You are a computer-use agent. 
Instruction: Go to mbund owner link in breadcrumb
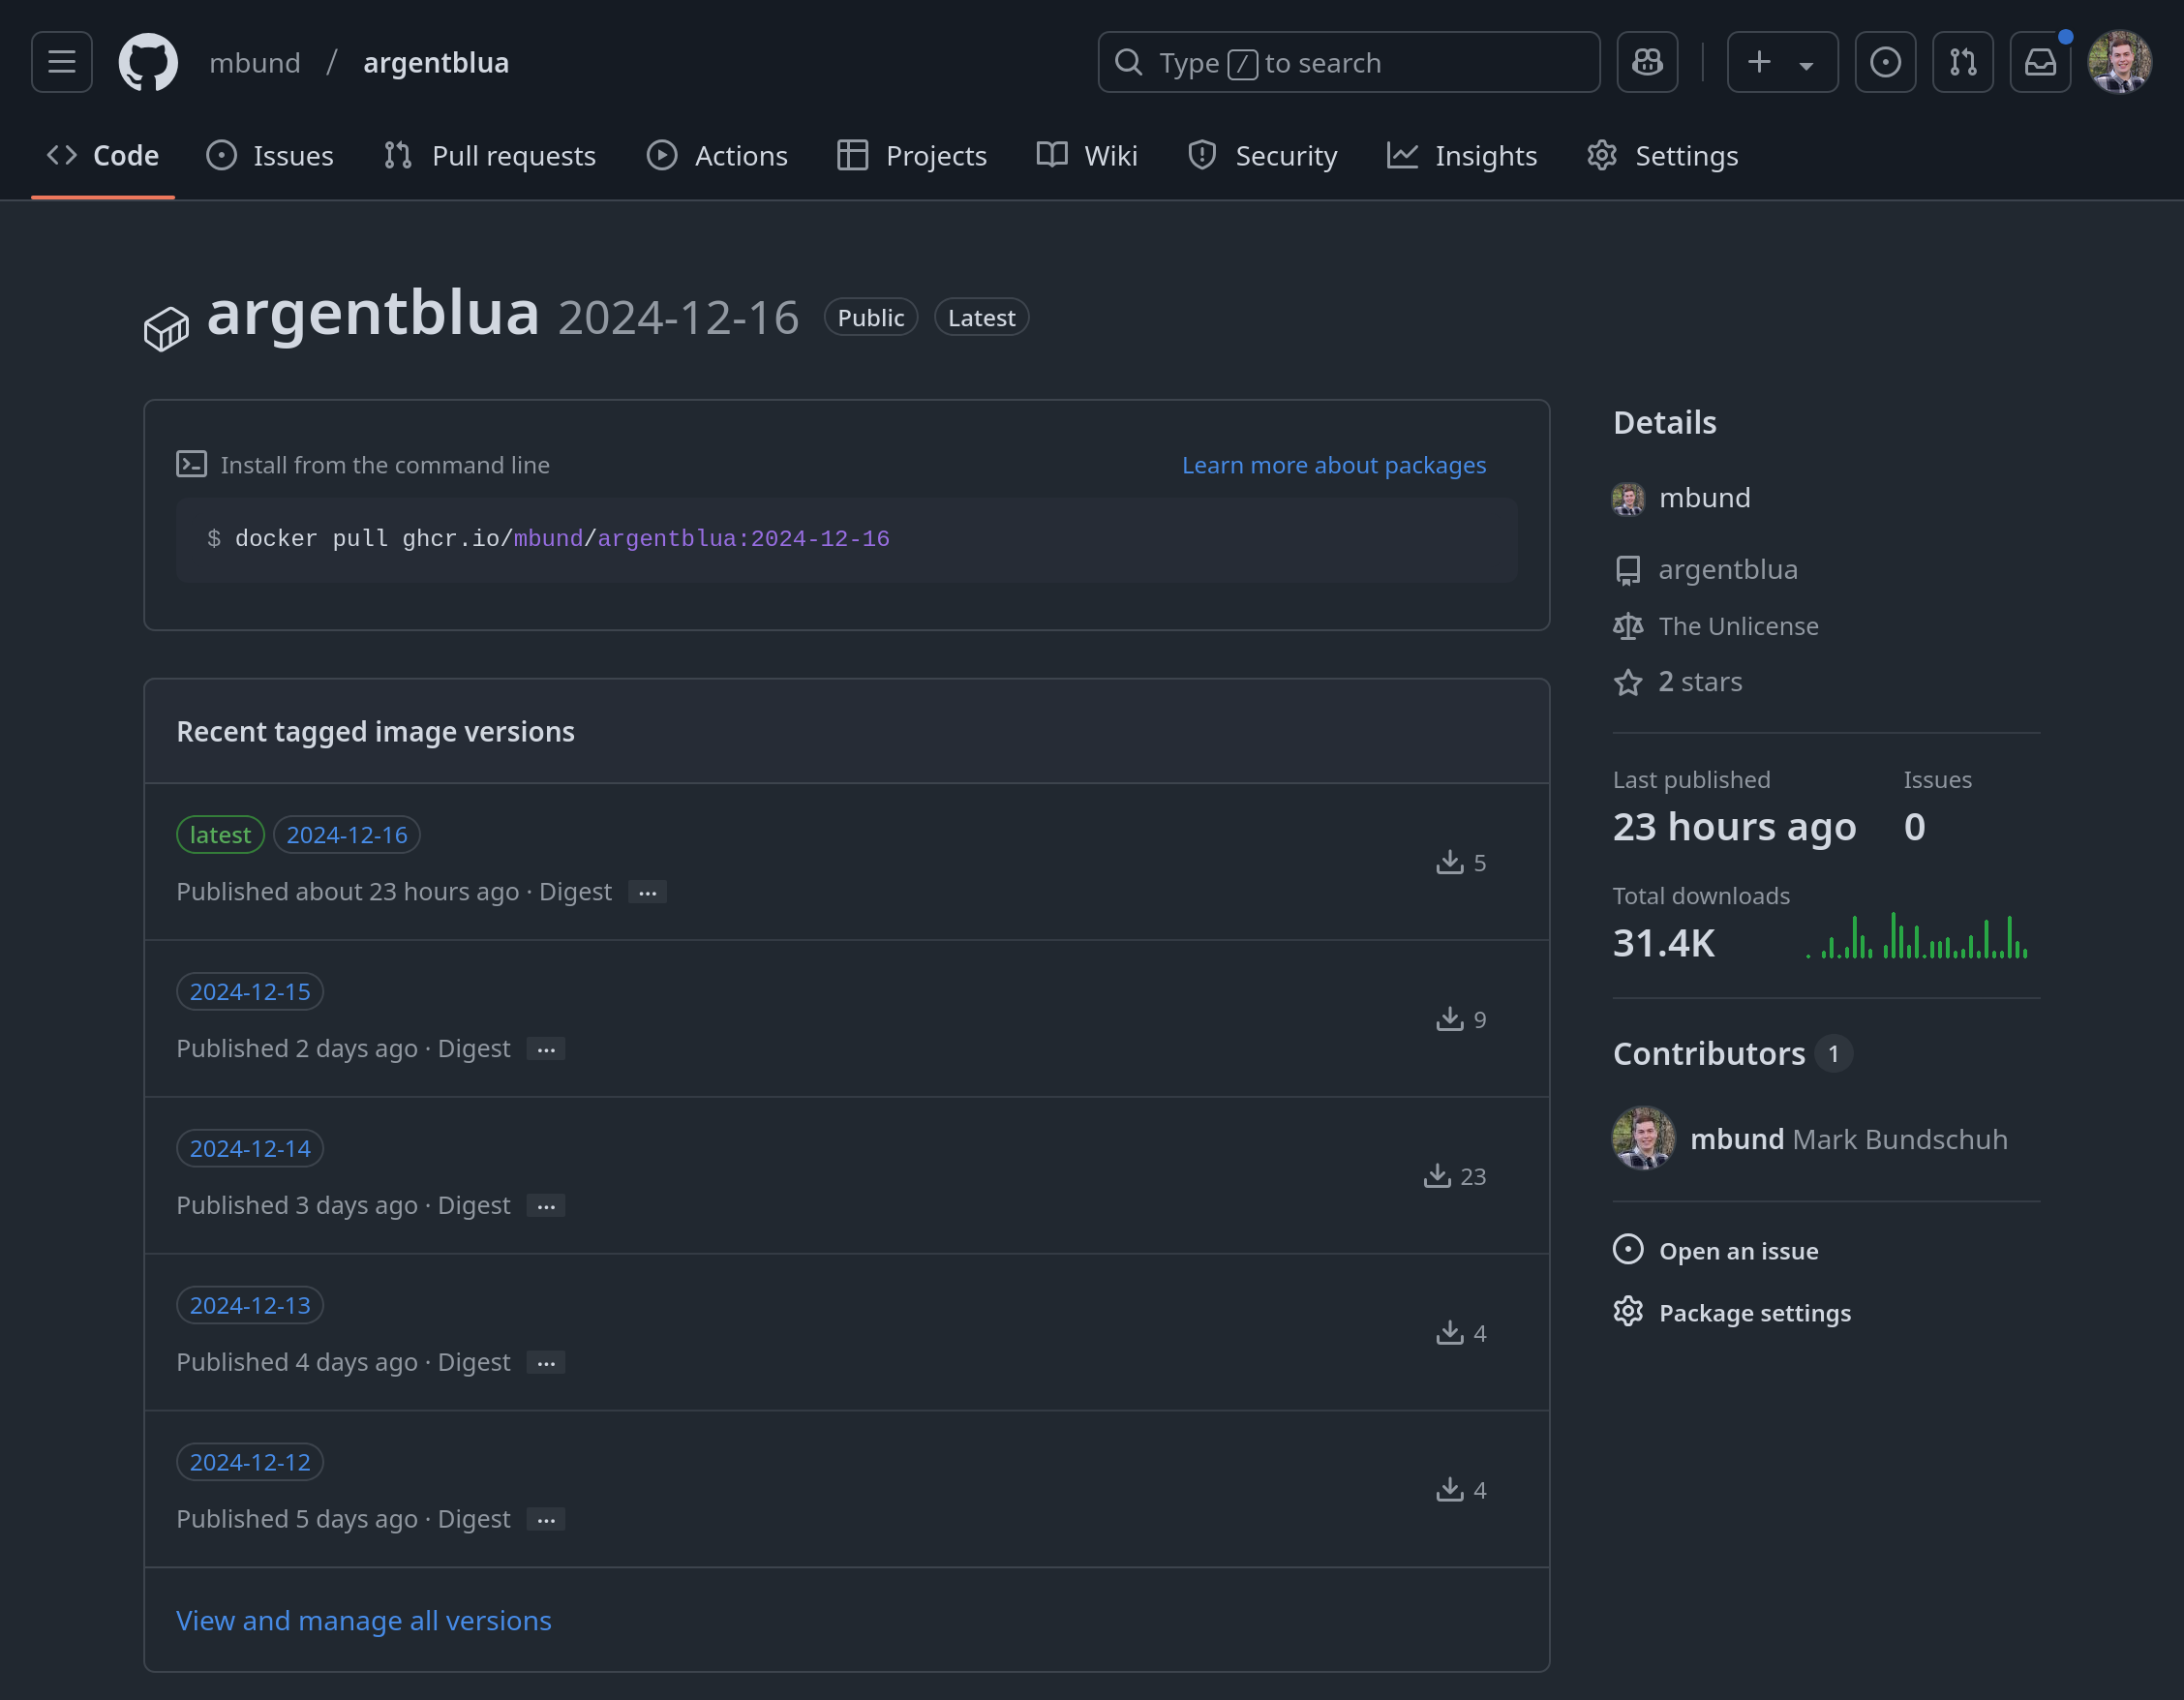255,63
